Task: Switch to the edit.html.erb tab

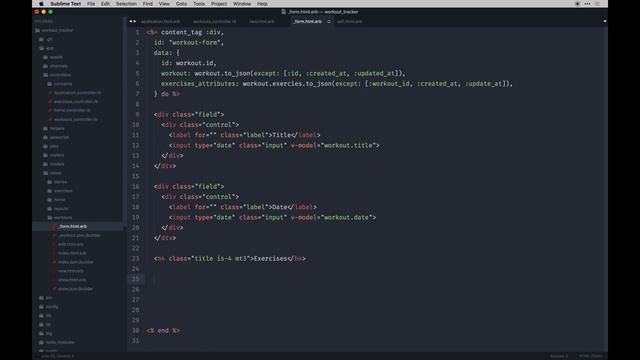Action: (349, 21)
